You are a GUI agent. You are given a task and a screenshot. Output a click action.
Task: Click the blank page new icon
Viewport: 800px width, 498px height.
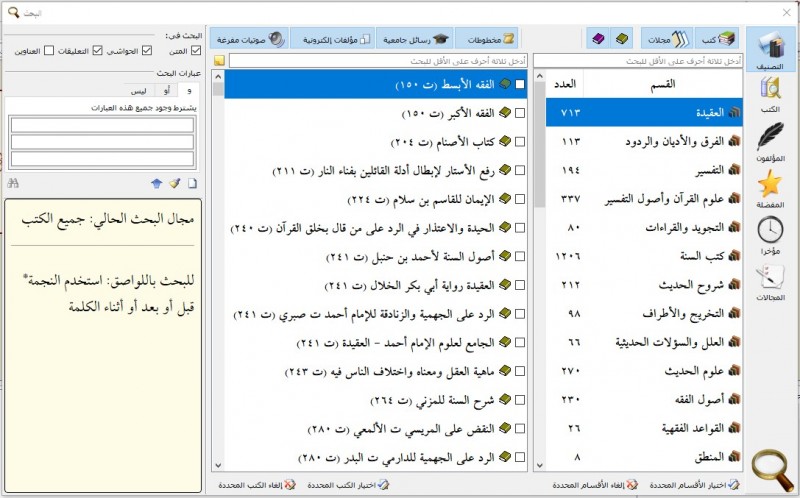192,183
